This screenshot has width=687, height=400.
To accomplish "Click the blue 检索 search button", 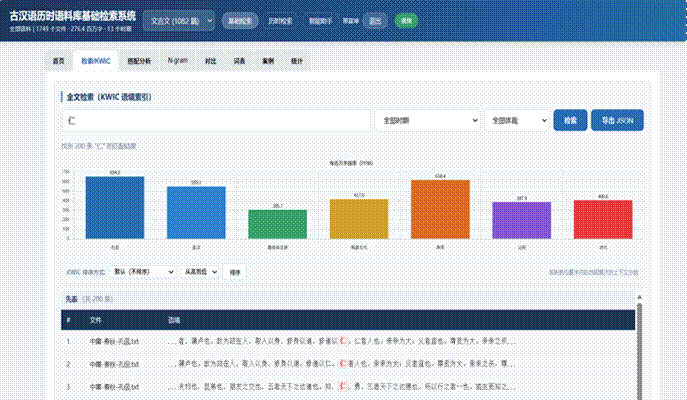I will 570,120.
